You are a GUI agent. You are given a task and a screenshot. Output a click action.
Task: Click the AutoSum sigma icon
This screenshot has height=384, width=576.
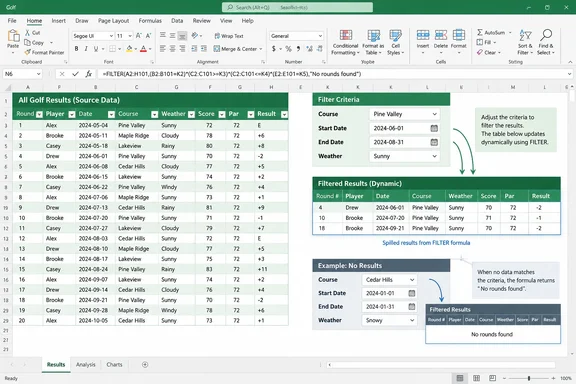(x=480, y=32)
